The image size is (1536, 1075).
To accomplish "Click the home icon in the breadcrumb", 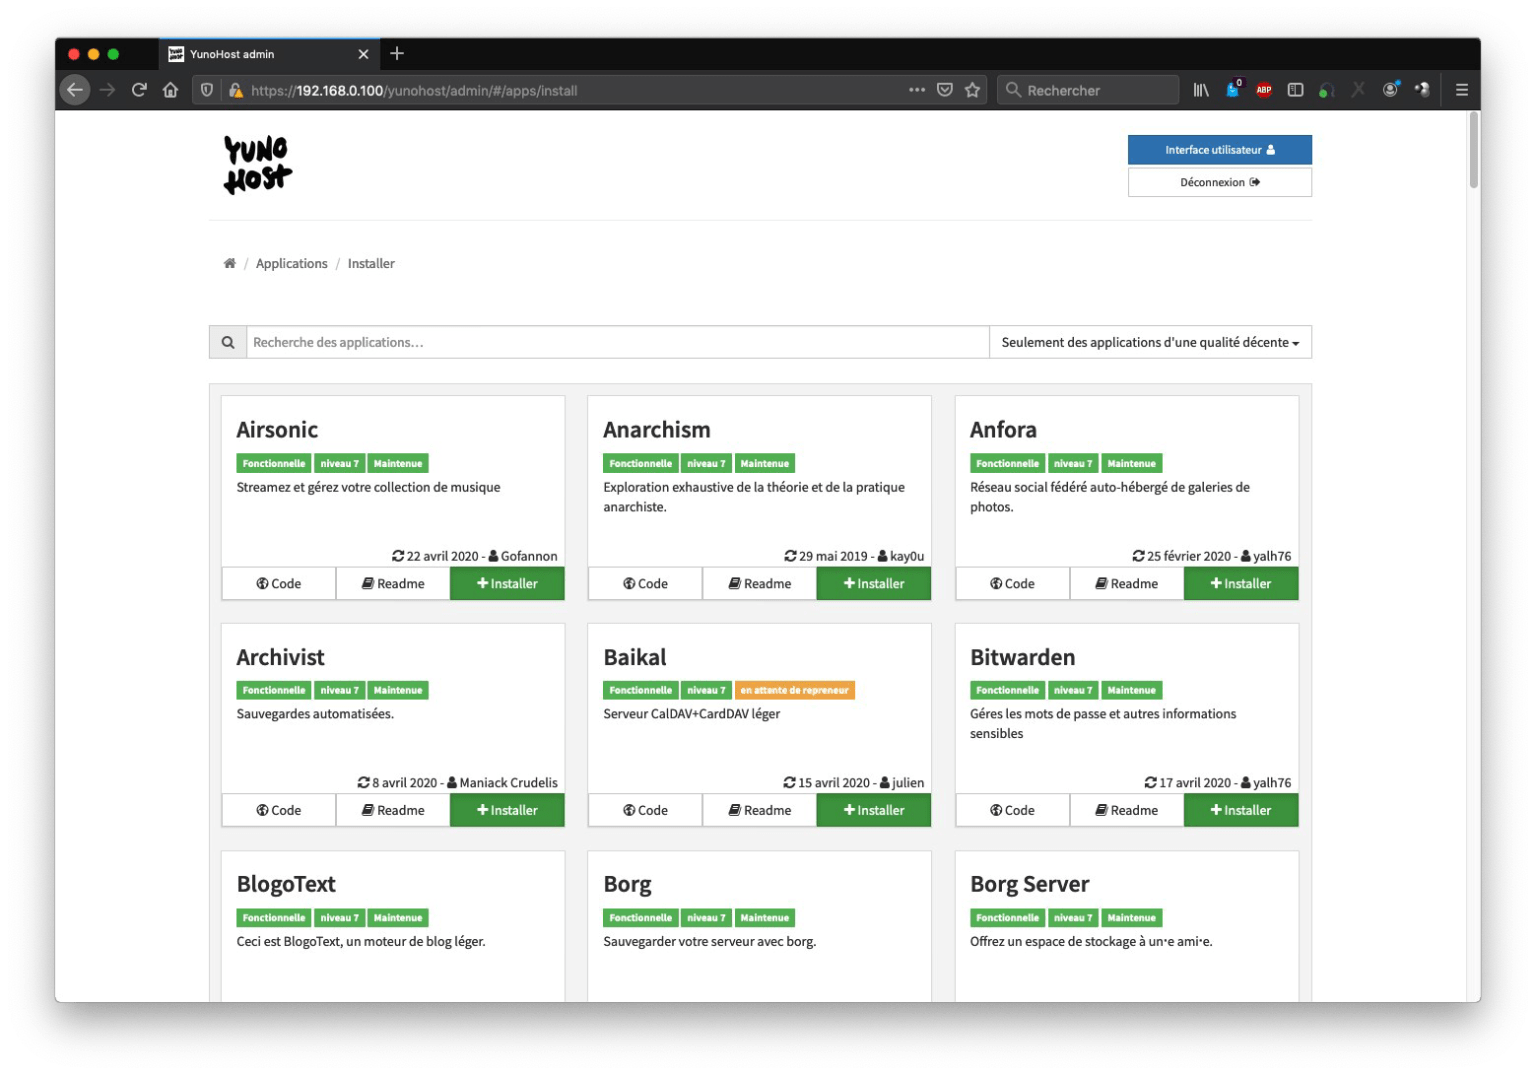I will coord(230,263).
